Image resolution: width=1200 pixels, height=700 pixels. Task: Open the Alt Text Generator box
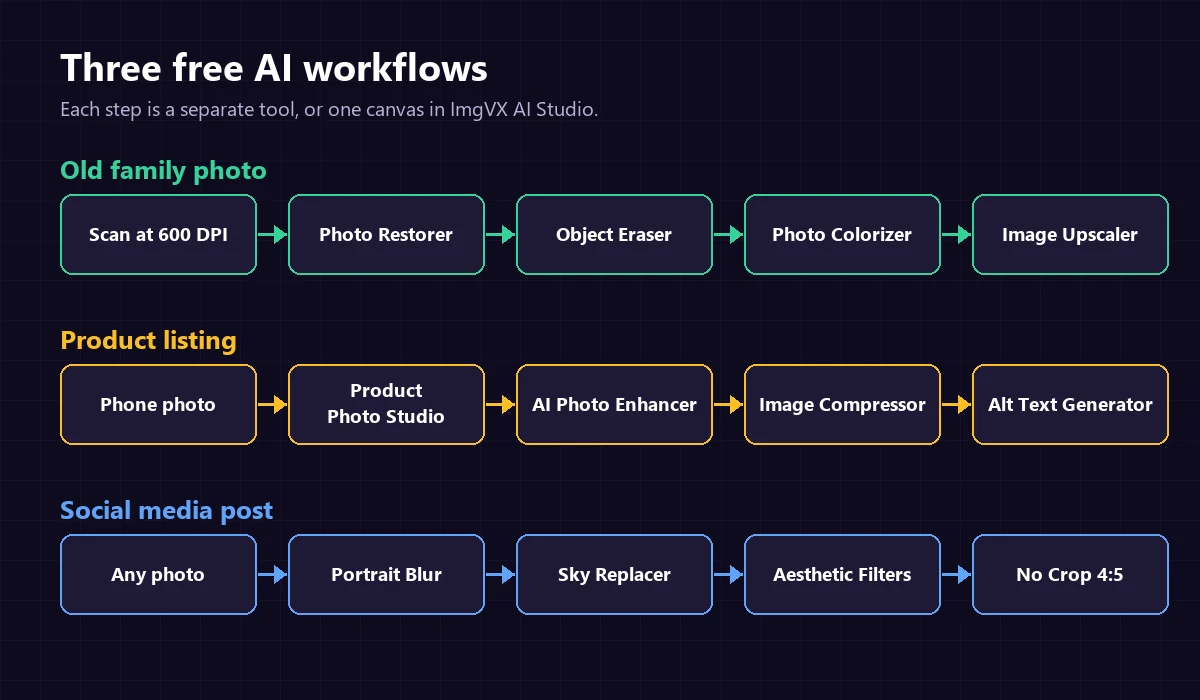pos(1070,405)
